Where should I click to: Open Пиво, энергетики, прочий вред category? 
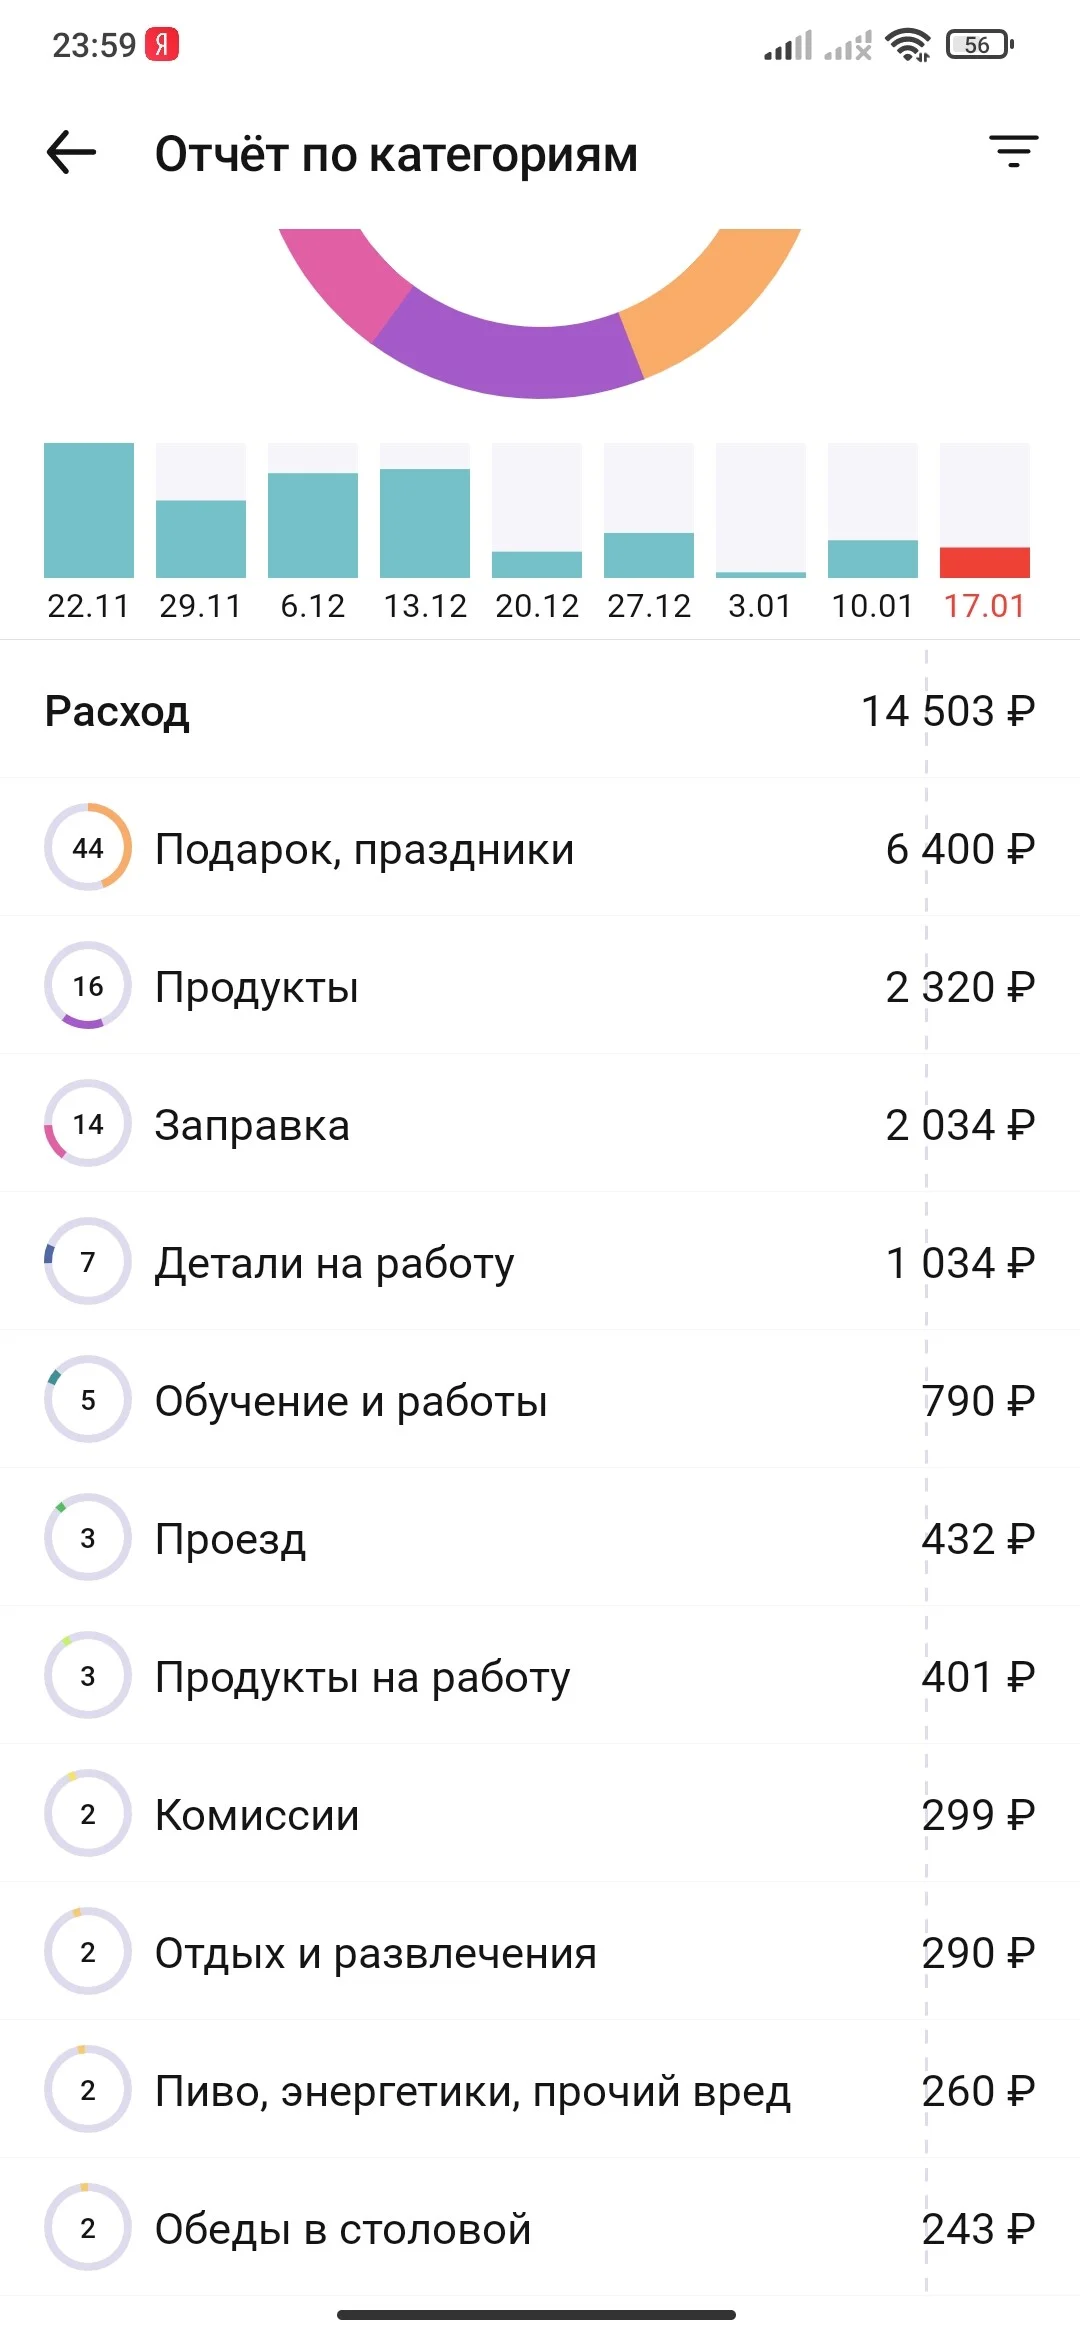540,2090
